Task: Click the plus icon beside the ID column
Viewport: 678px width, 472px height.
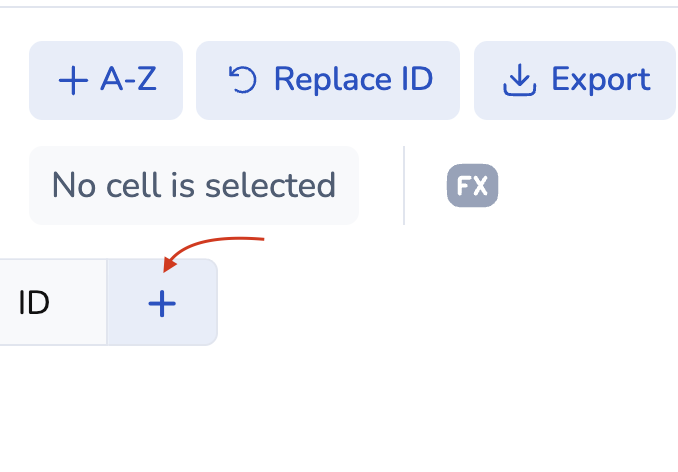Action: (x=162, y=304)
